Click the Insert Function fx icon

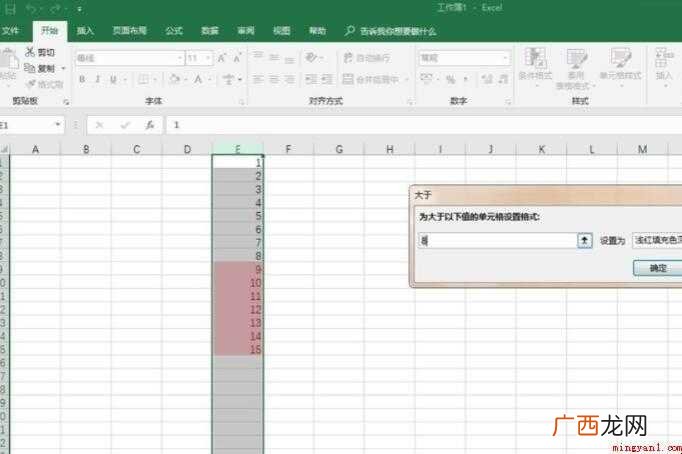[x=150, y=125]
